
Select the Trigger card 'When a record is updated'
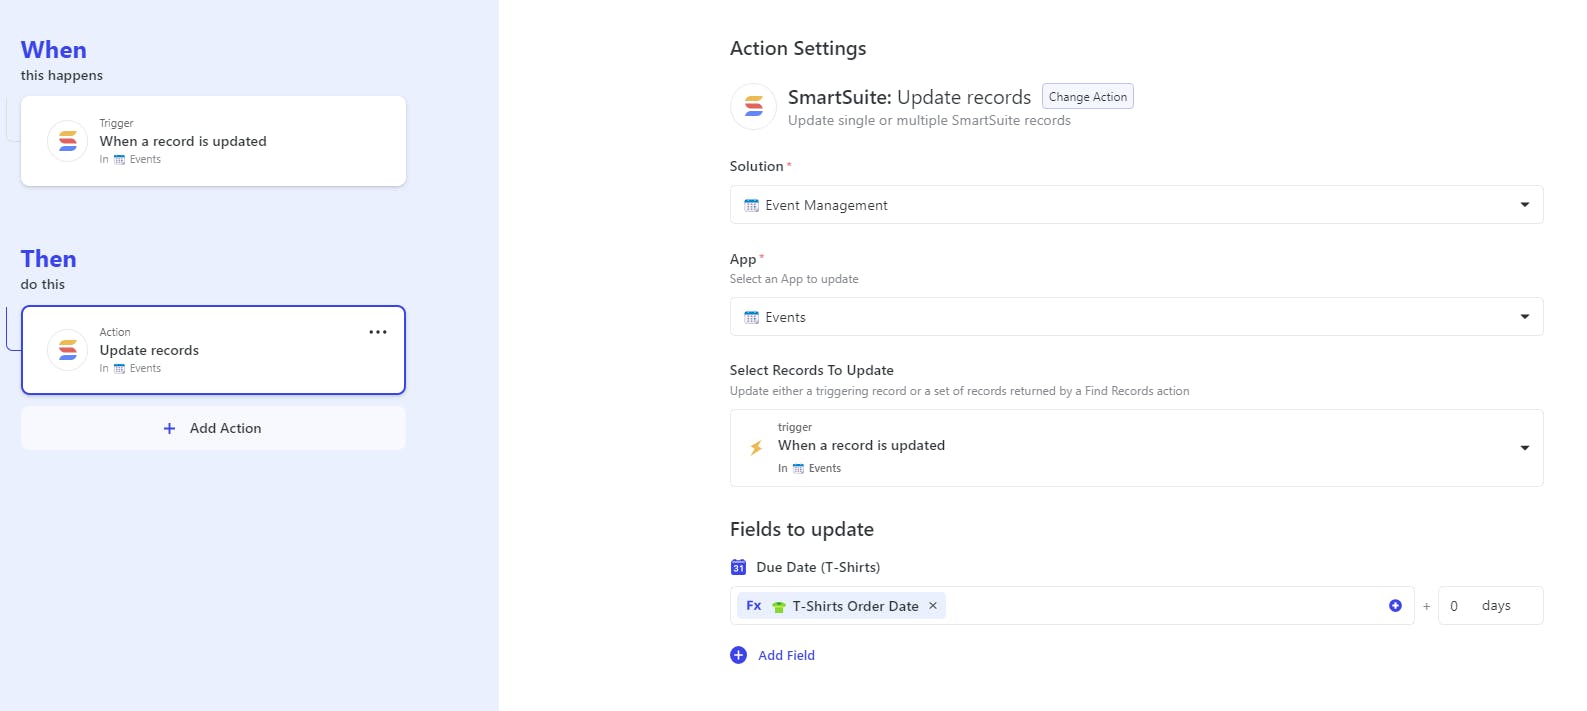pos(213,141)
